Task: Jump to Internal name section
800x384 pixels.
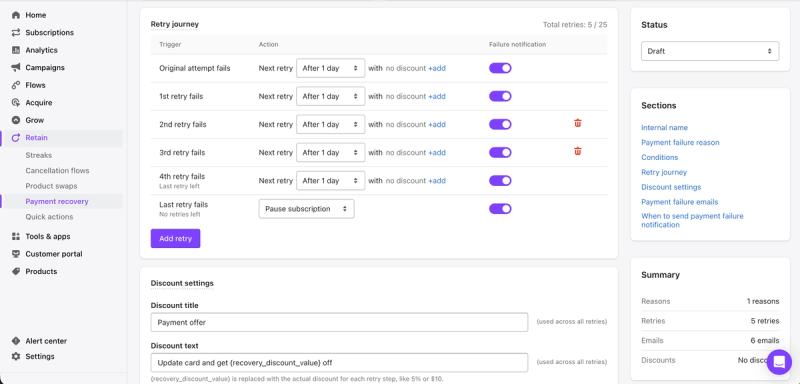Action: pyautogui.click(x=664, y=127)
